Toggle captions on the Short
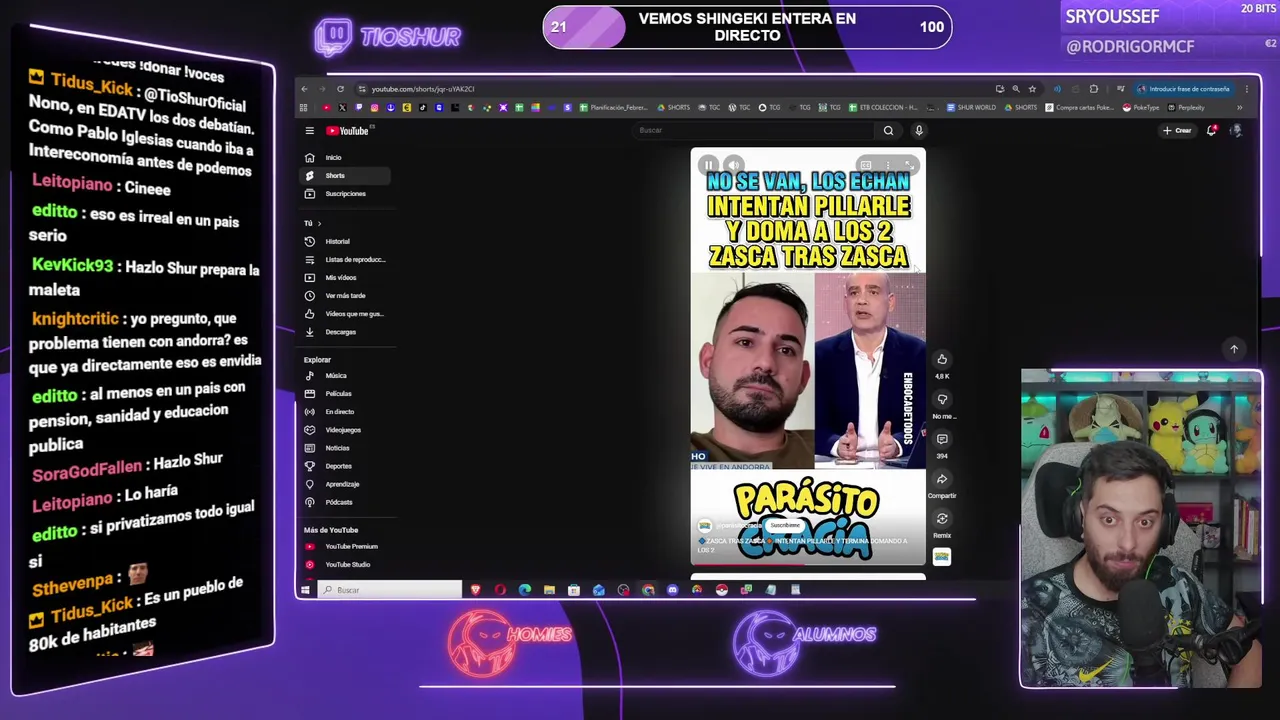 pyautogui.click(x=866, y=165)
